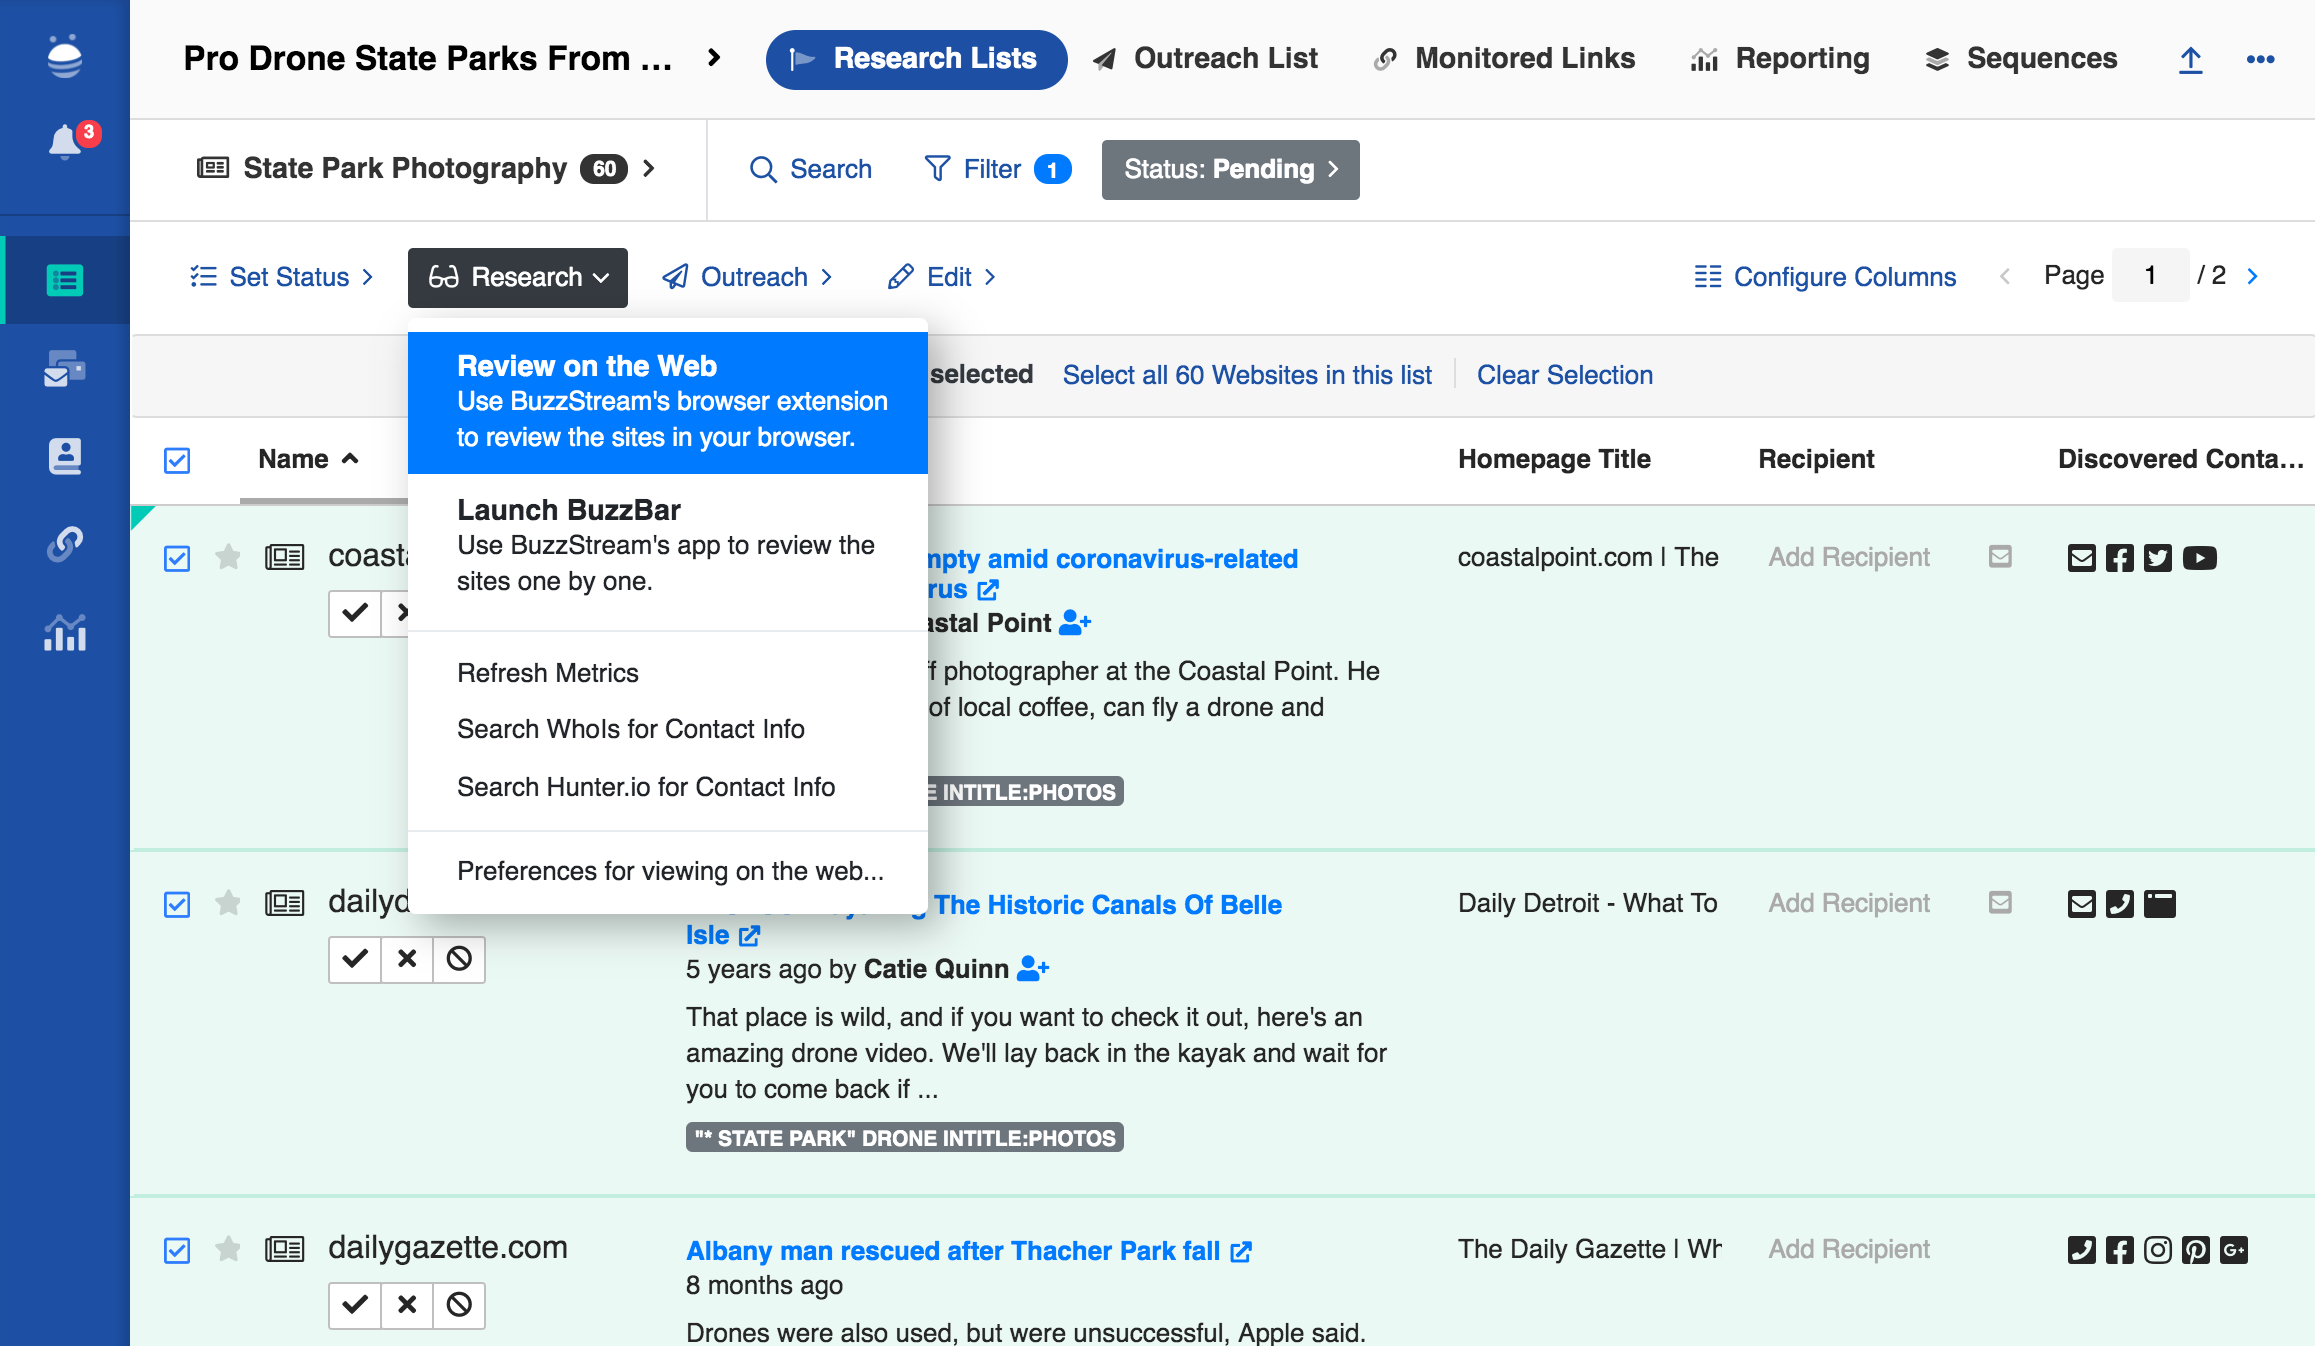Select Search WhoIs for Contact Info
The width and height of the screenshot is (2315, 1346).
coord(631,729)
